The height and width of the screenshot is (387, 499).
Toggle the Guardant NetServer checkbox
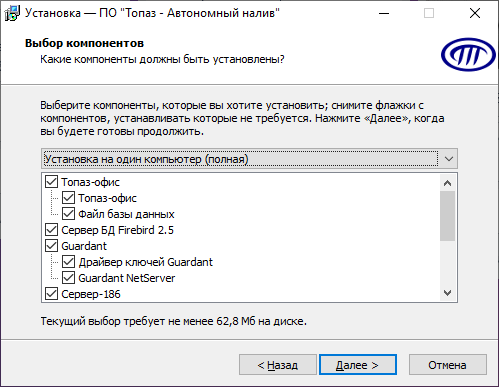click(68, 278)
